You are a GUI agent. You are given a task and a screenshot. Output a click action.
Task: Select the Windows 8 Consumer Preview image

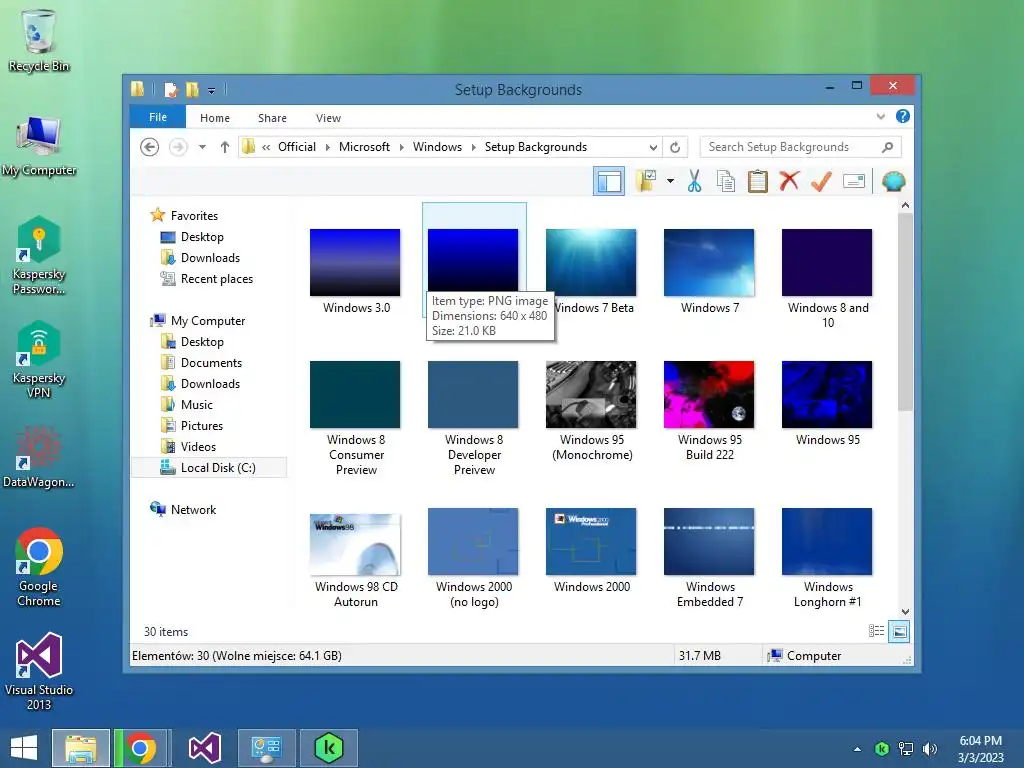pos(355,394)
